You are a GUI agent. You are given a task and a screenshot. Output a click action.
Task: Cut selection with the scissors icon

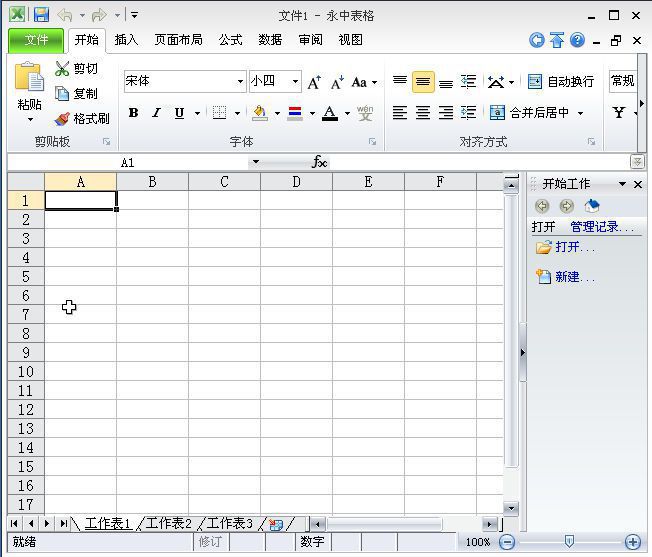point(62,69)
